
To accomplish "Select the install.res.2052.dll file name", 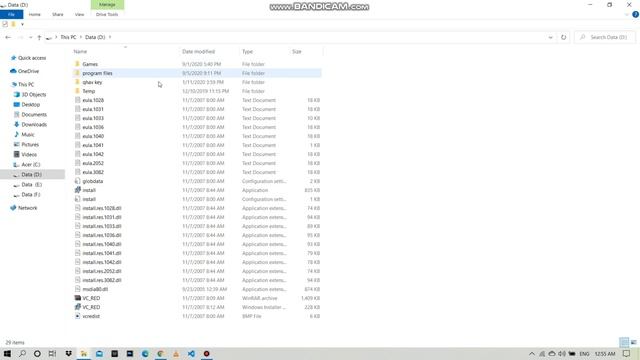I will click(102, 271).
